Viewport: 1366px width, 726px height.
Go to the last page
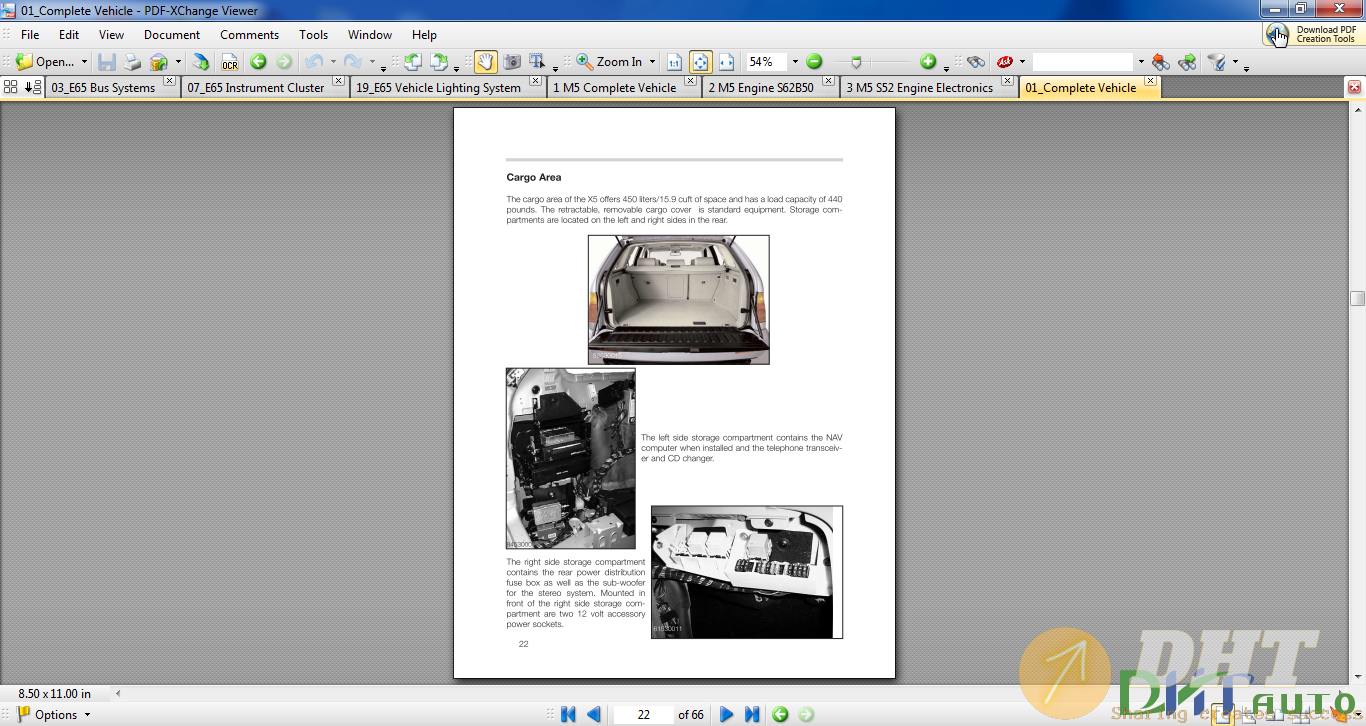pyautogui.click(x=752, y=714)
